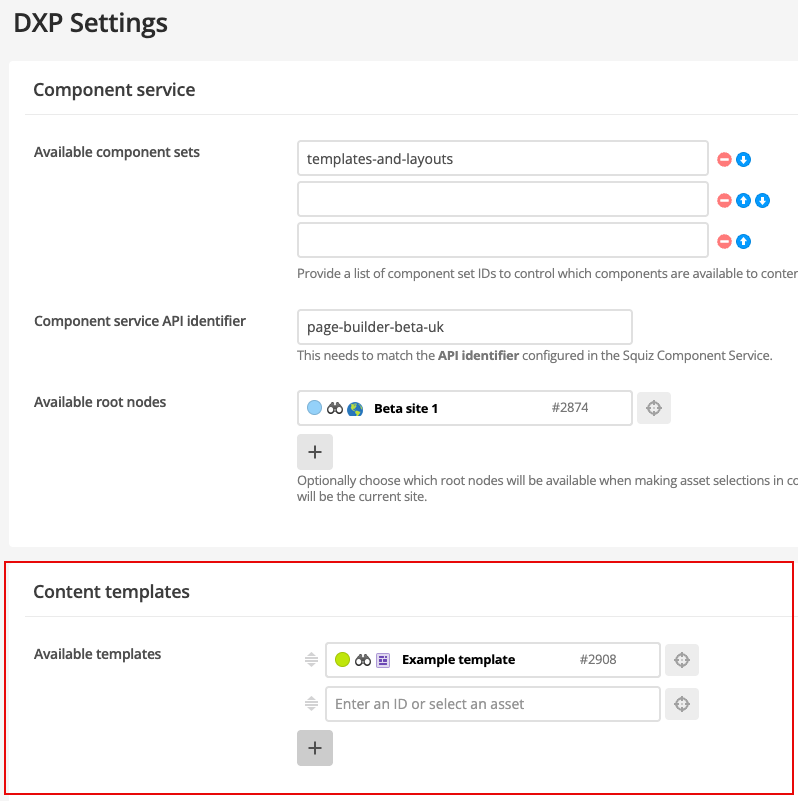Add another template with the plus button
798x801 pixels.
[x=315, y=748]
